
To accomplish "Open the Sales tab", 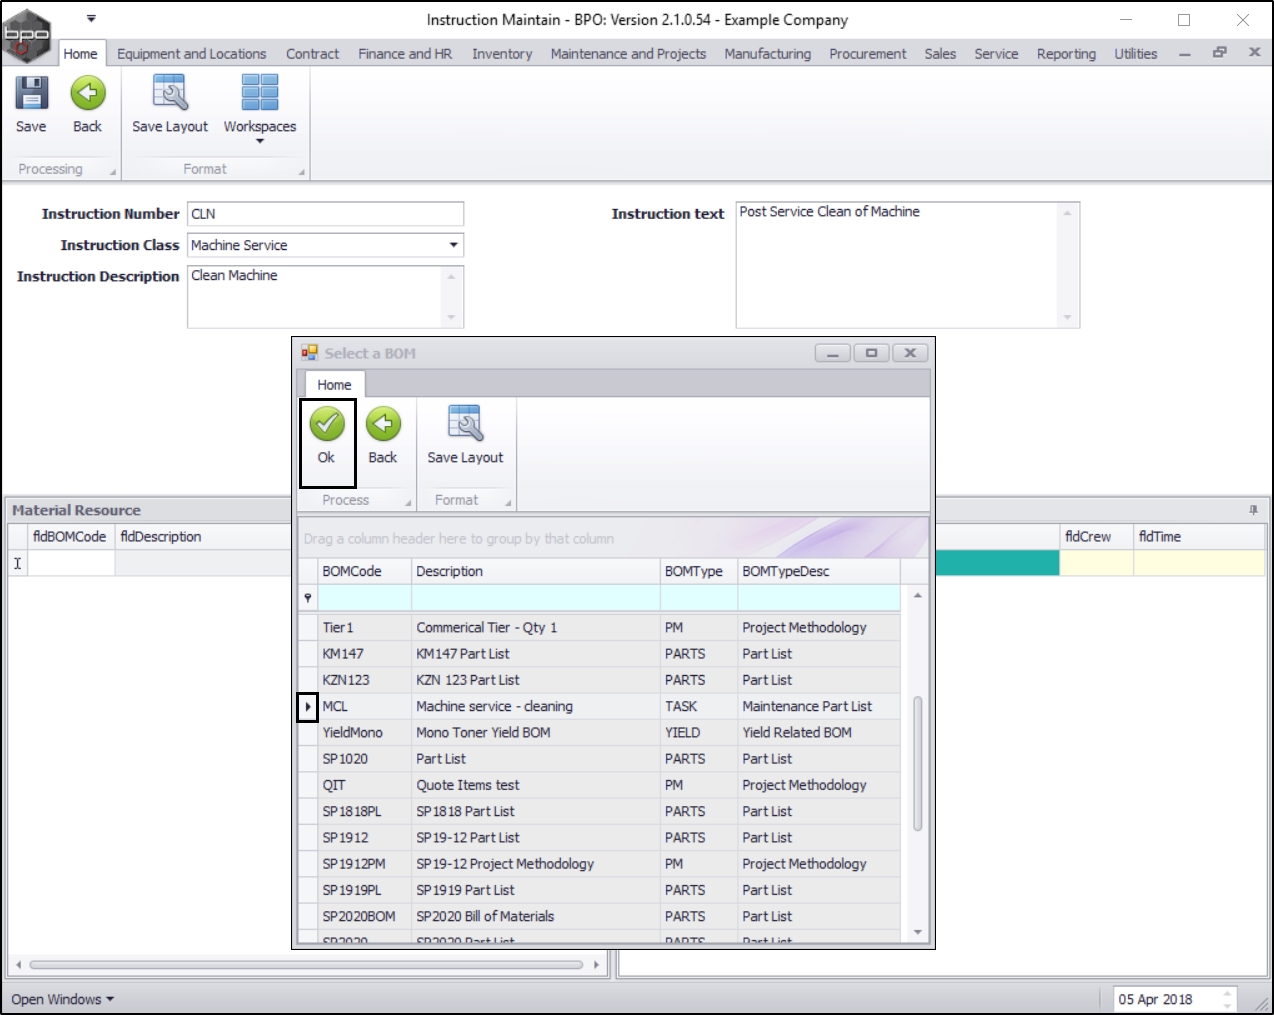I will (x=940, y=54).
